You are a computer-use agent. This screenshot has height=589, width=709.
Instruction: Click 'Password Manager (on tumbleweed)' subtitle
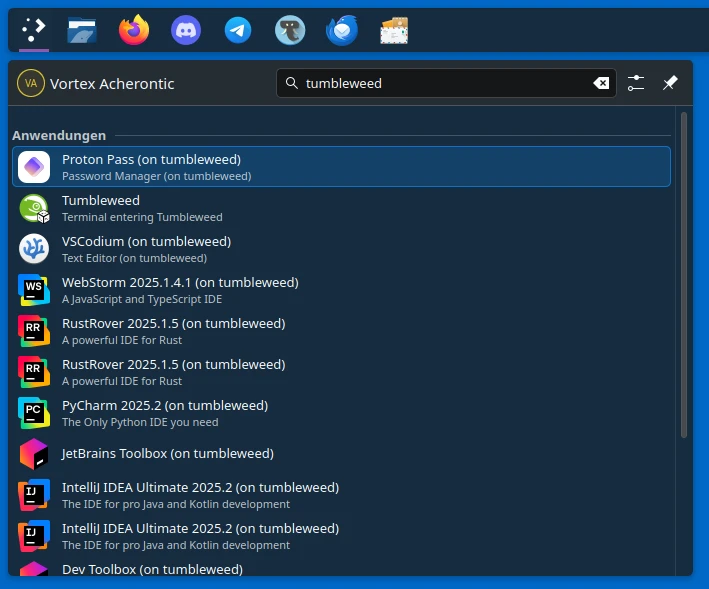(x=156, y=176)
